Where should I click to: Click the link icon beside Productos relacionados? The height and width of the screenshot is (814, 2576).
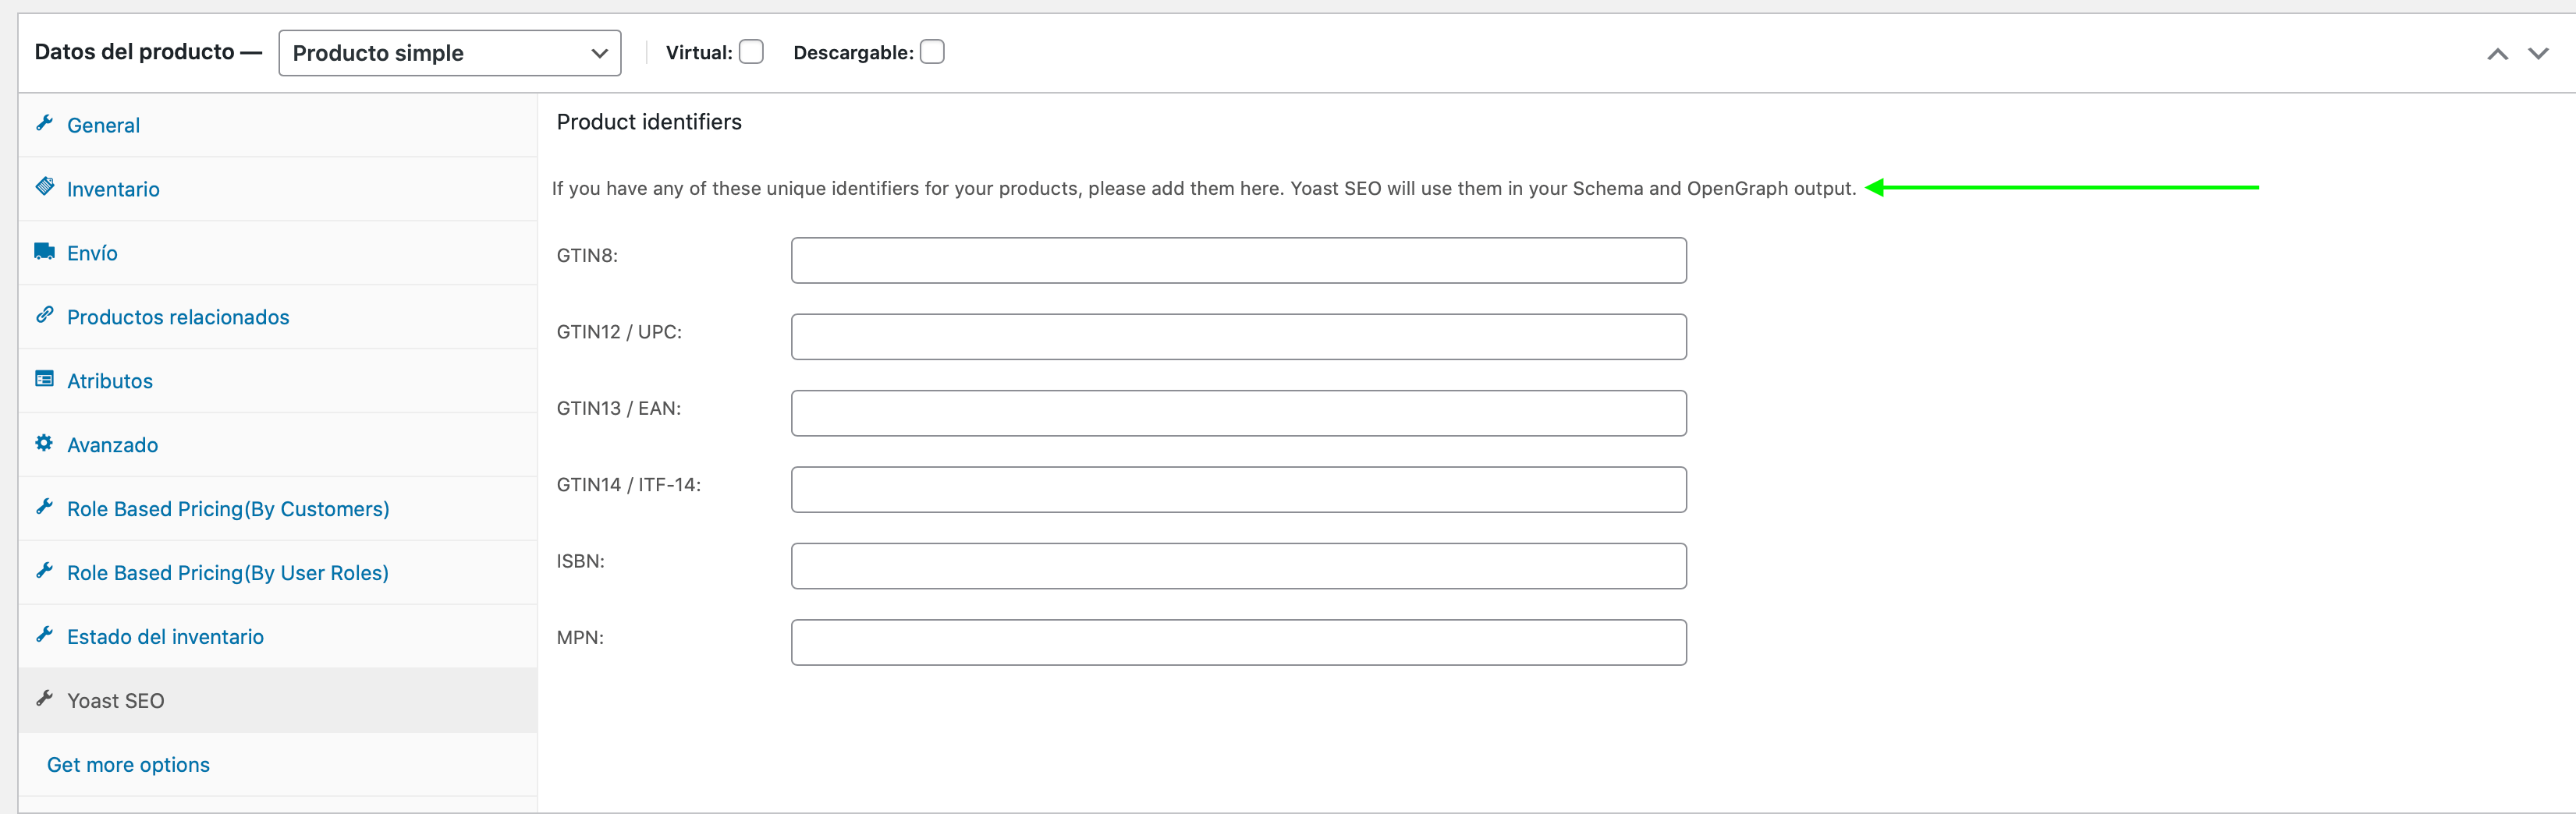pos(44,315)
